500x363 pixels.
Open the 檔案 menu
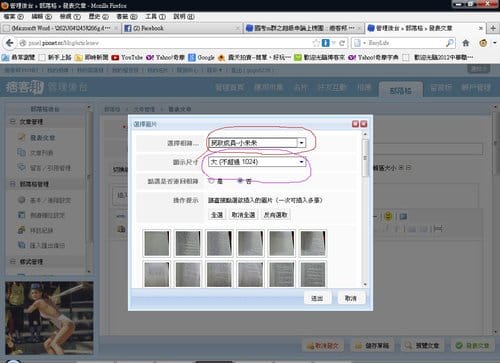point(13,16)
